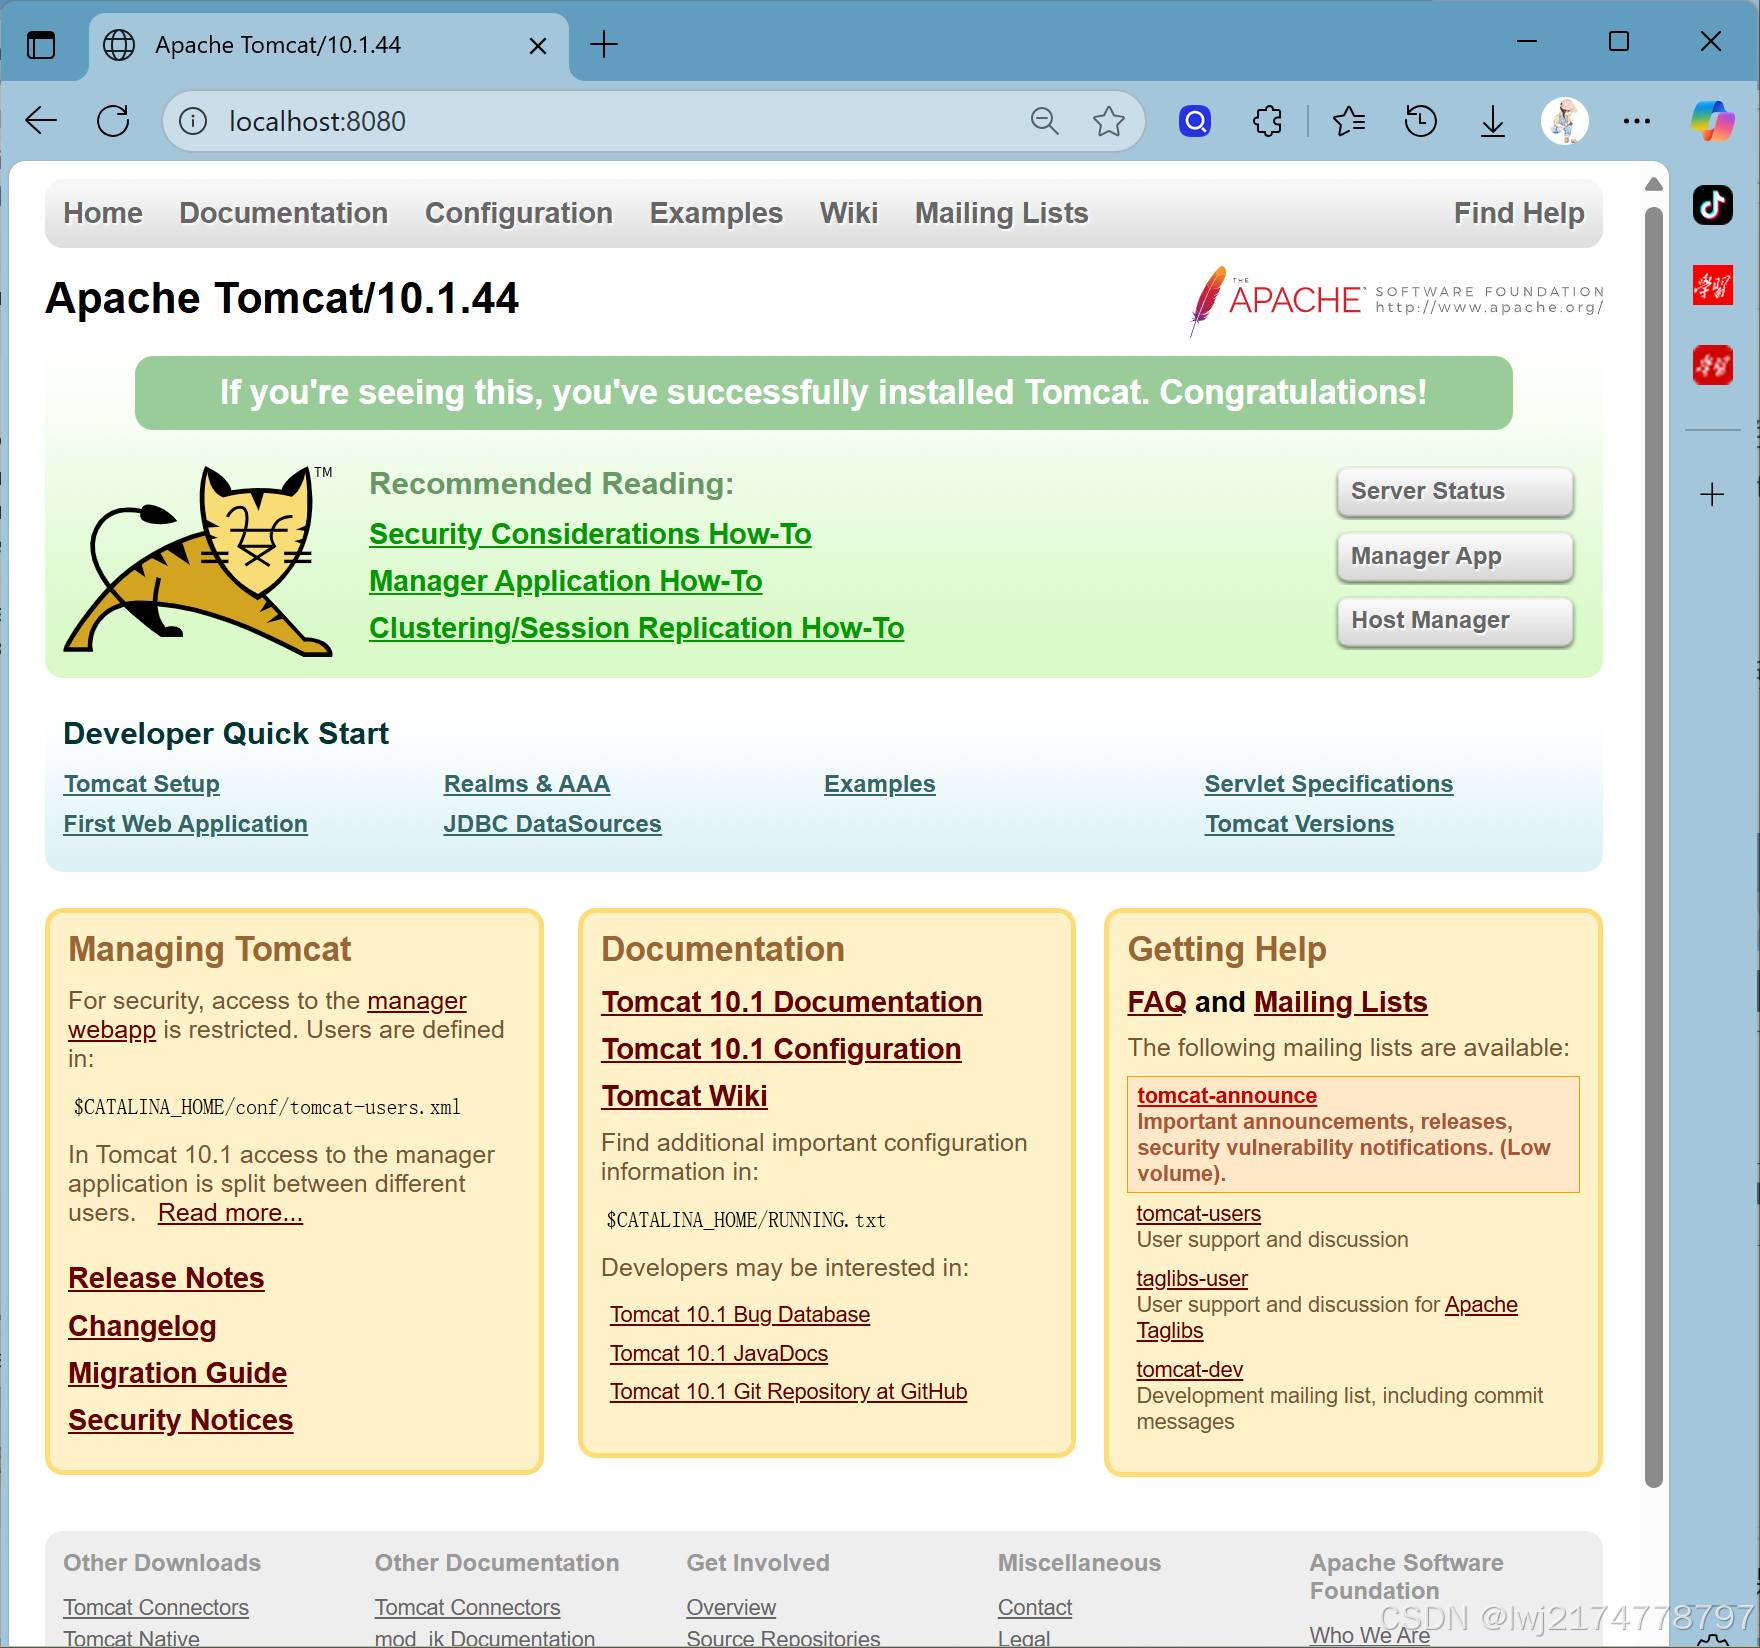This screenshot has width=1760, height=1648.
Task: Open the Extensions puzzle icon
Action: click(x=1267, y=121)
